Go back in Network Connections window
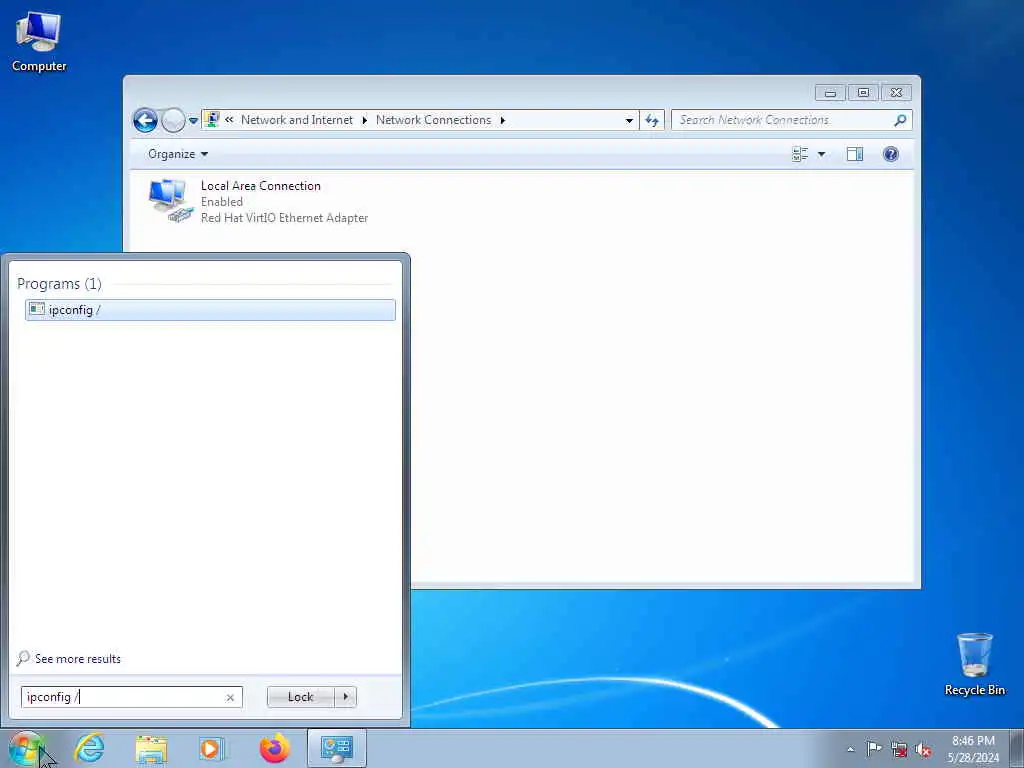This screenshot has height=768, width=1024. point(145,120)
